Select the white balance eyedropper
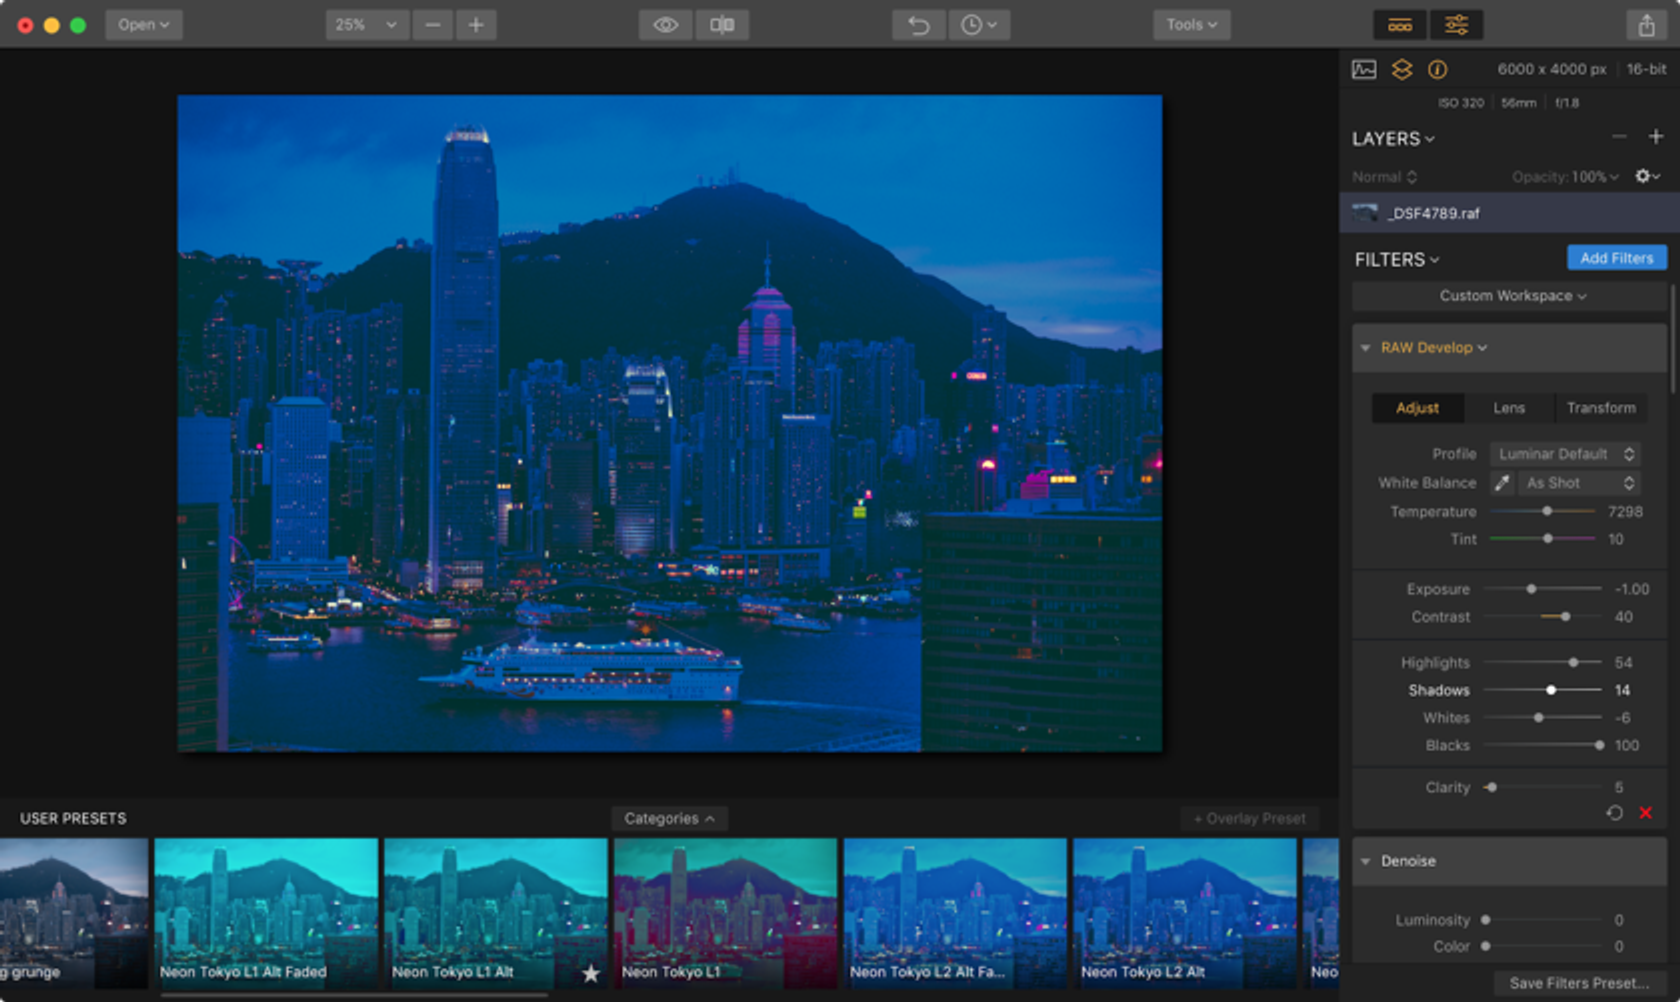1680x1002 pixels. tap(1502, 483)
